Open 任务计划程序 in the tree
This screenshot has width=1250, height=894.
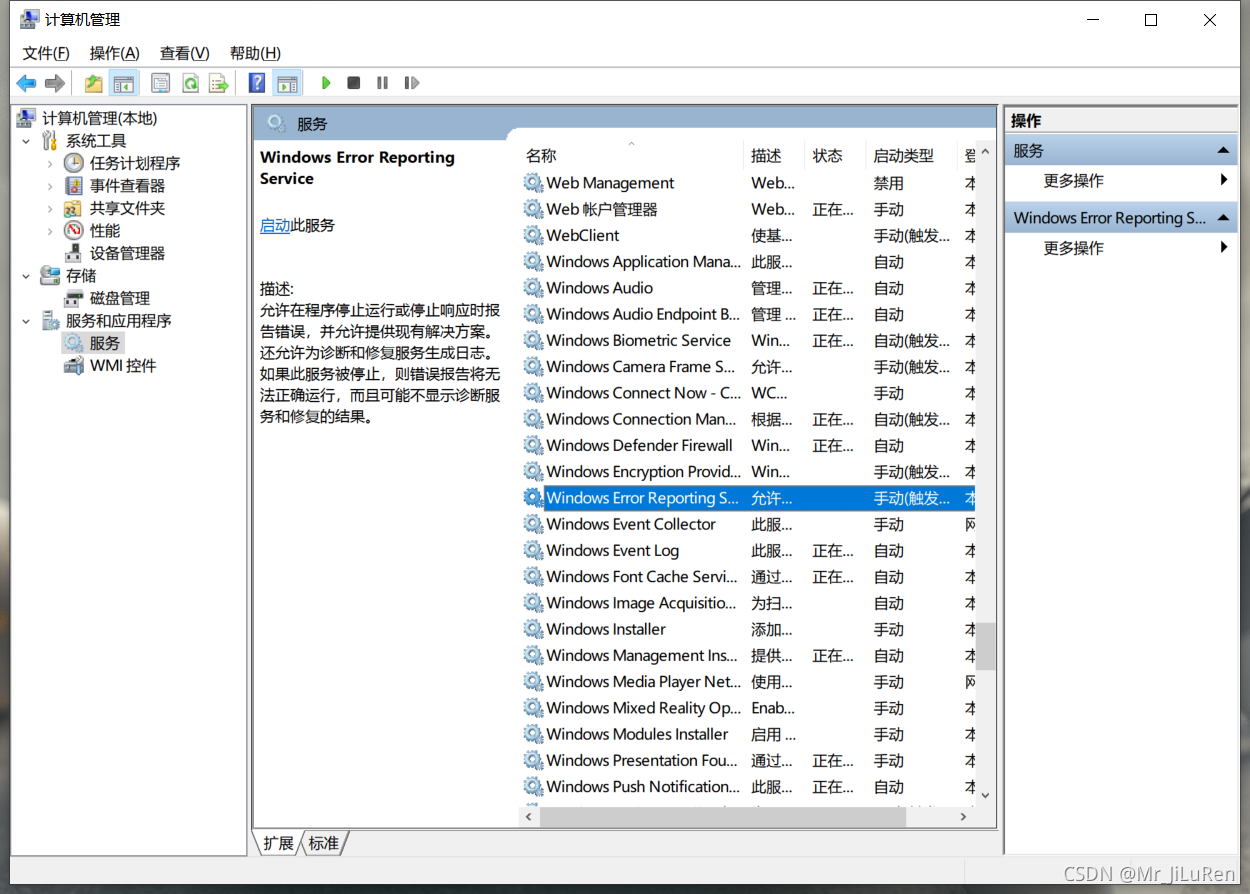tap(135, 163)
